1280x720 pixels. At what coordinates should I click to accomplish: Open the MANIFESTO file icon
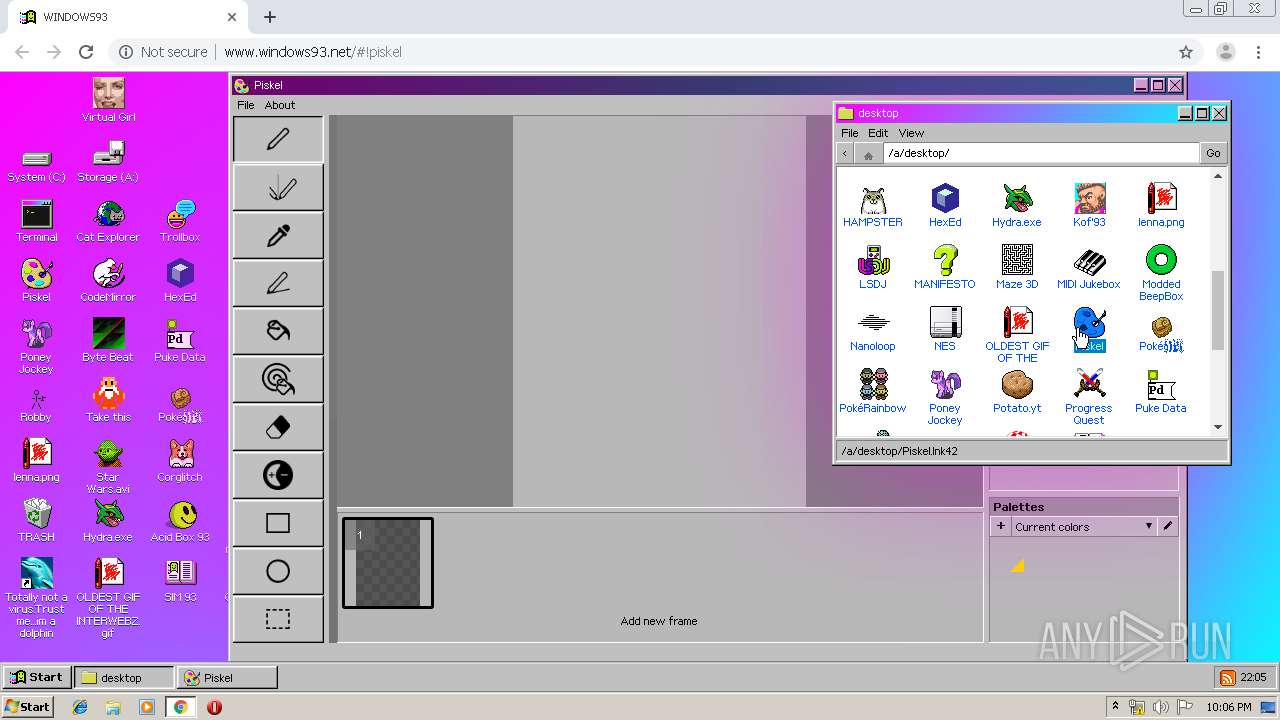click(945, 268)
